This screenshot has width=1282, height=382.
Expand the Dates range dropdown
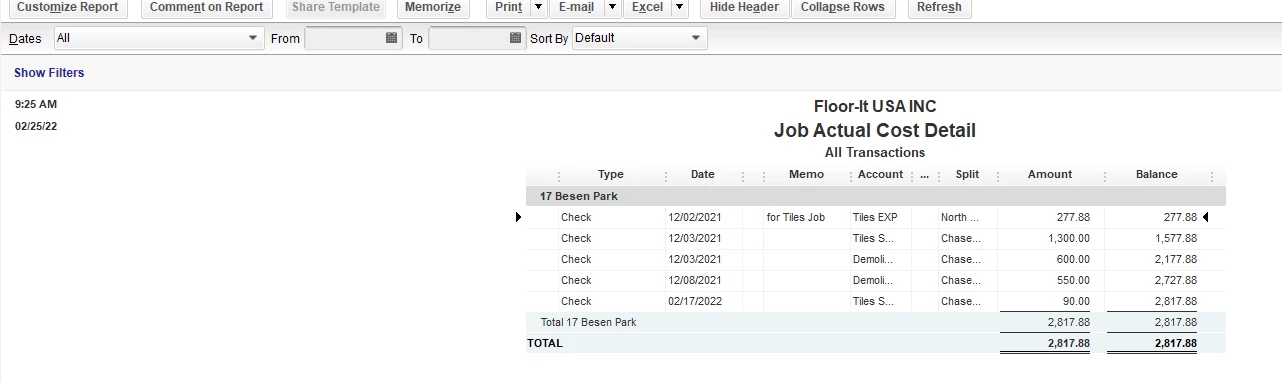pos(253,38)
